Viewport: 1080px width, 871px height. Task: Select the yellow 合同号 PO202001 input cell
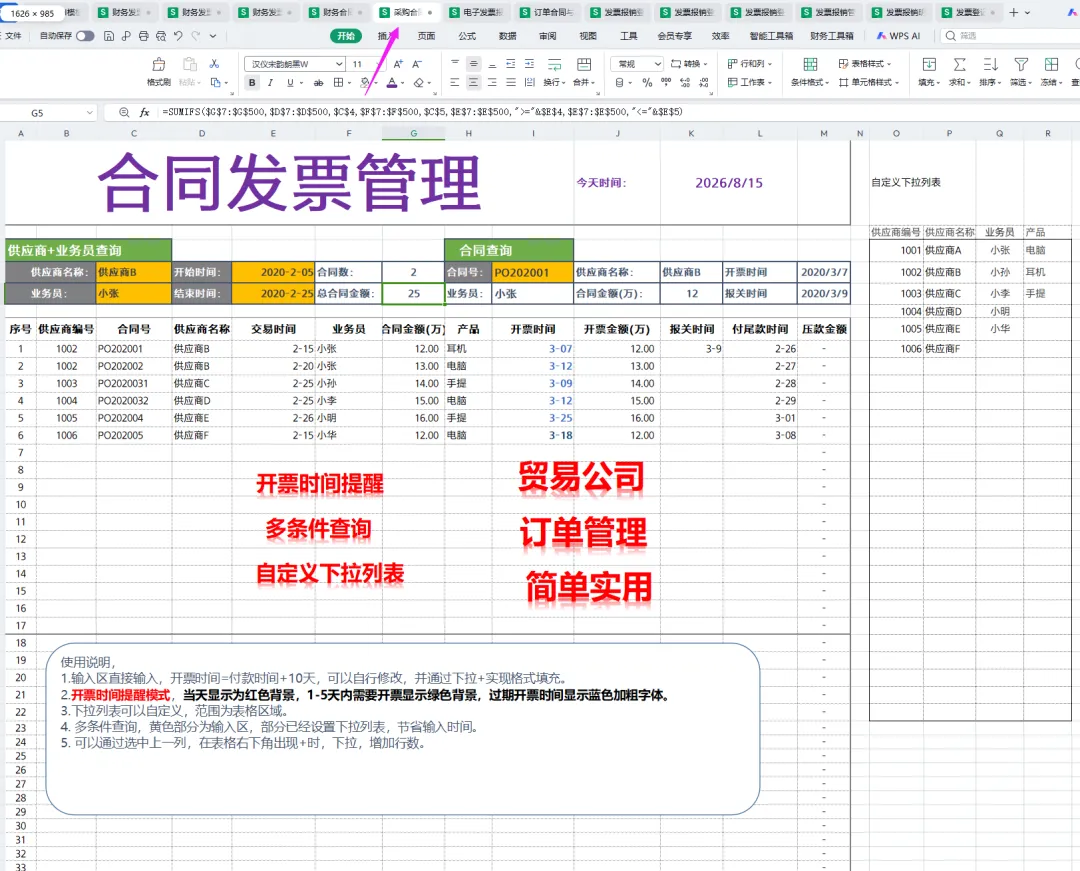click(532, 272)
